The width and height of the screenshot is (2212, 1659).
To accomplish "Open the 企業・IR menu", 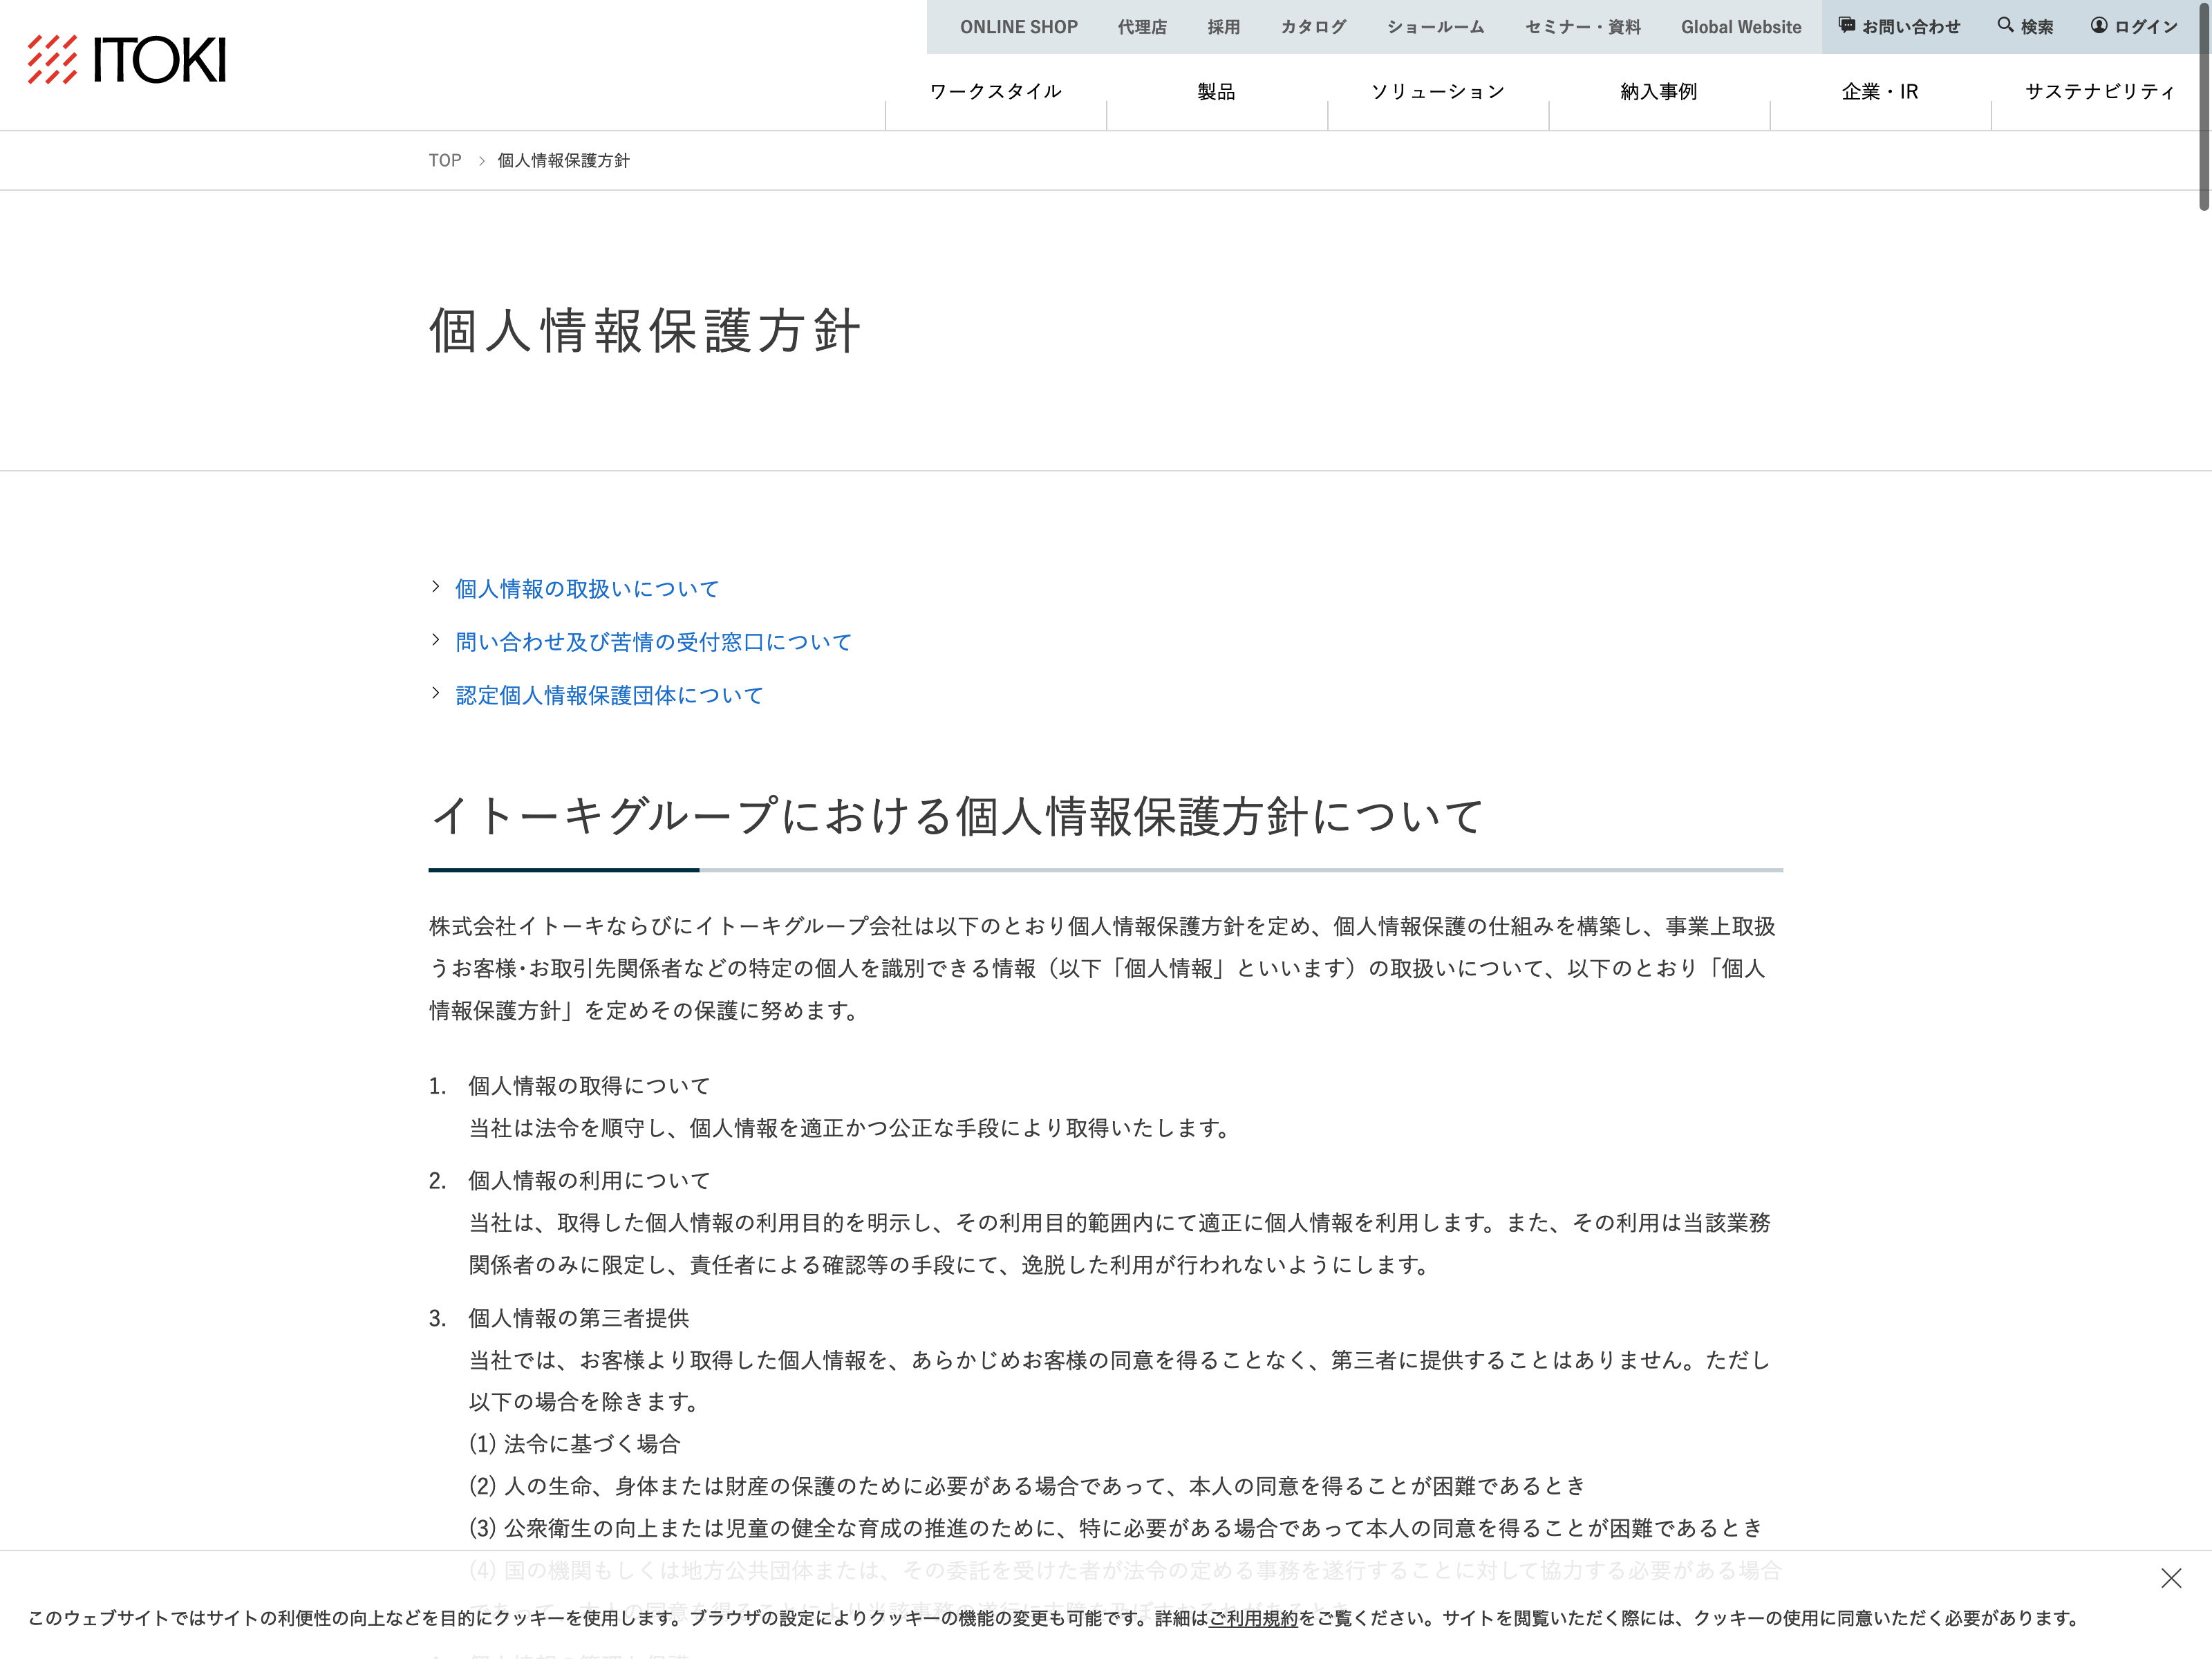I will pyautogui.click(x=1879, y=92).
